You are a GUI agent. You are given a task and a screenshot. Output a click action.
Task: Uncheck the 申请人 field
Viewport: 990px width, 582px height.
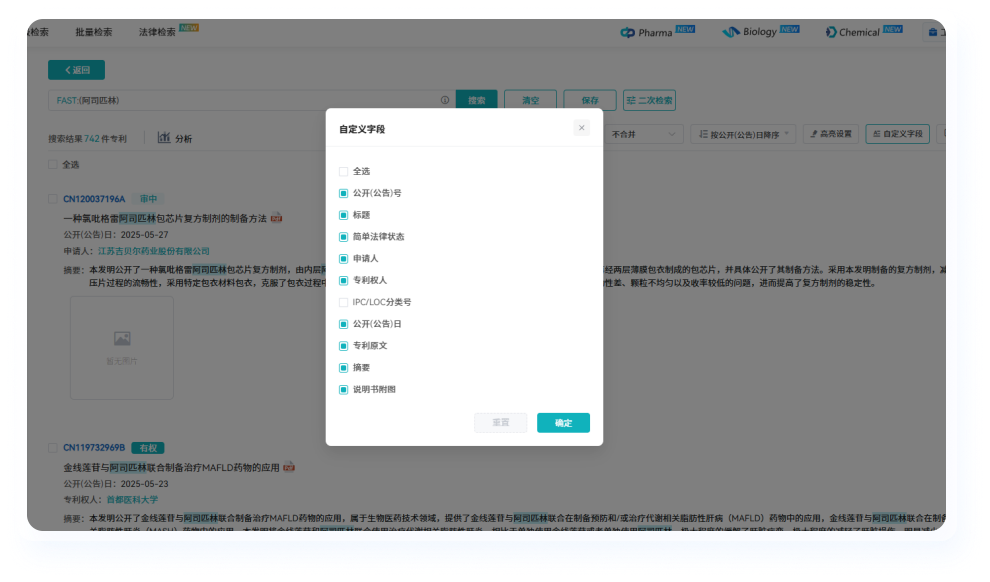[343, 259]
